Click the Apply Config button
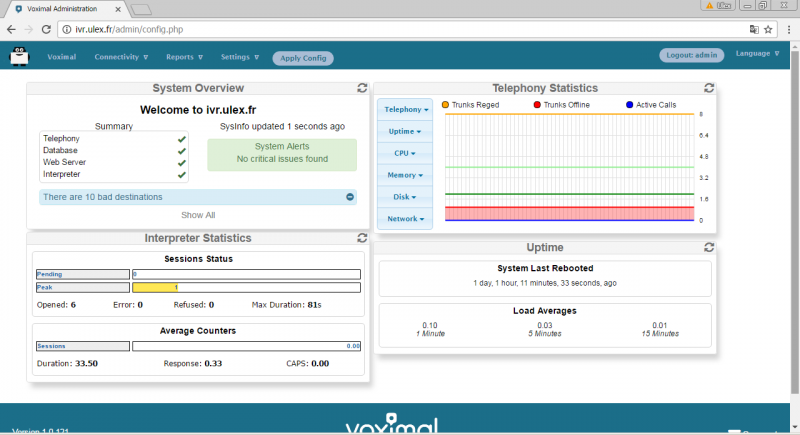The width and height of the screenshot is (800, 435). click(x=303, y=58)
